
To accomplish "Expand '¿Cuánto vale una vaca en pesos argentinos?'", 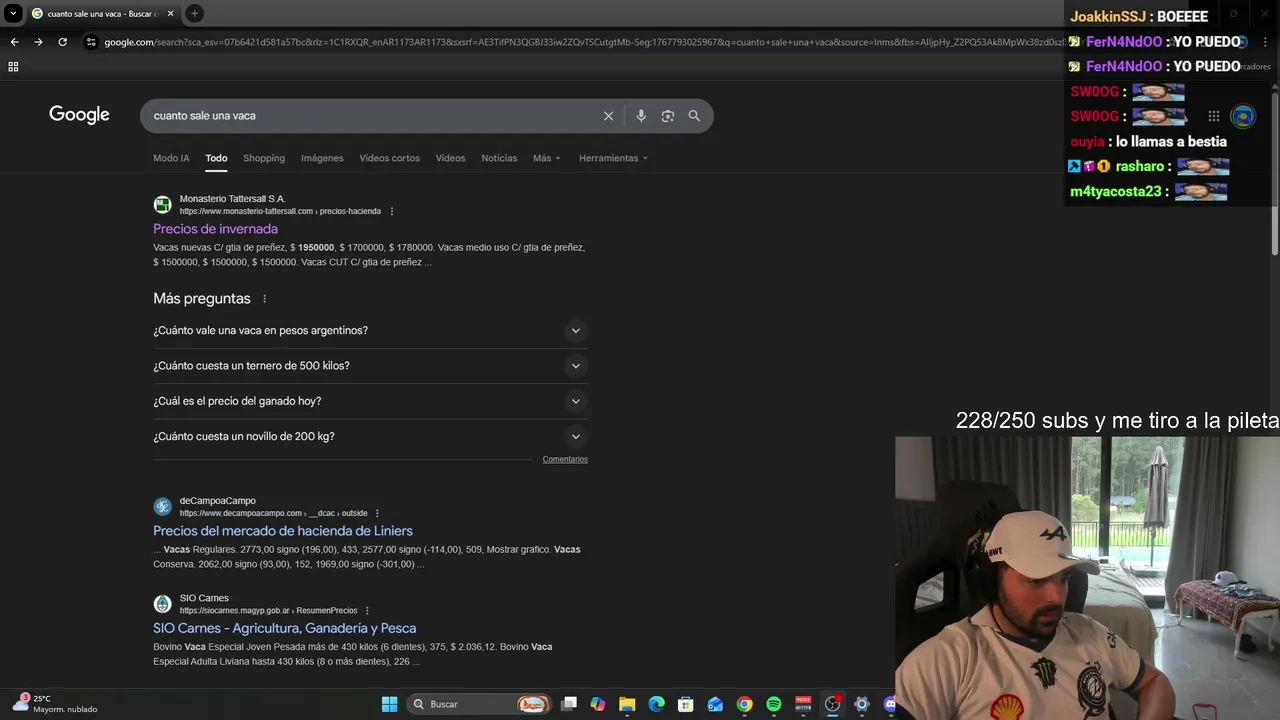I will click(x=370, y=330).
